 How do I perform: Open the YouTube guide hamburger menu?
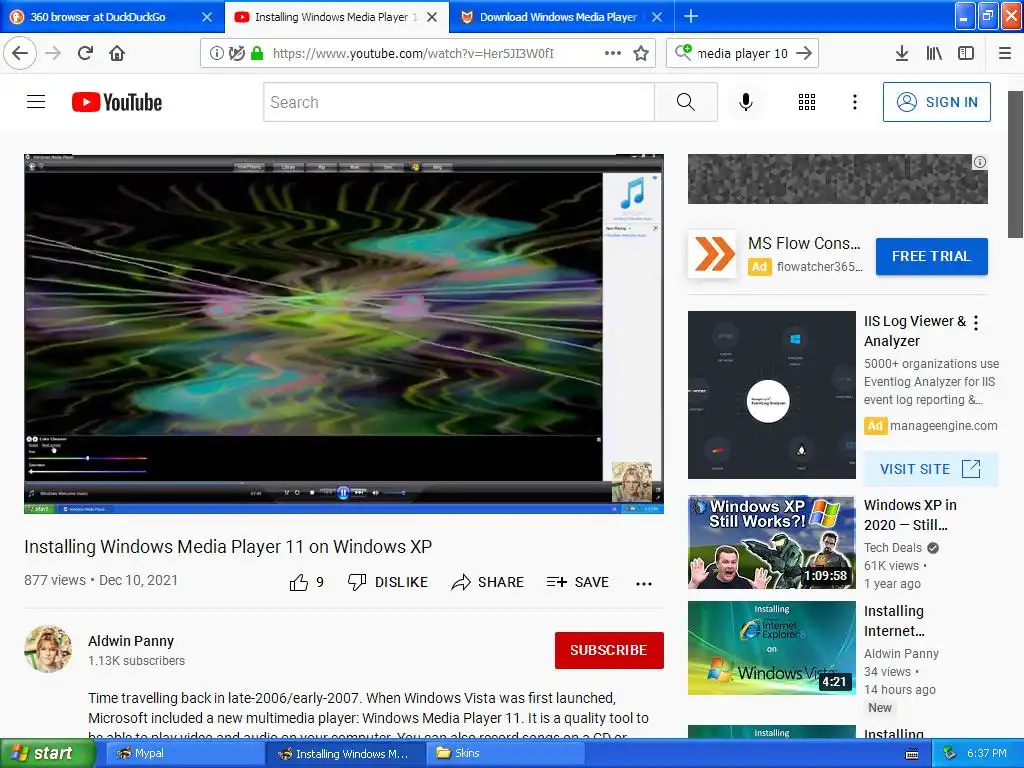point(36,102)
